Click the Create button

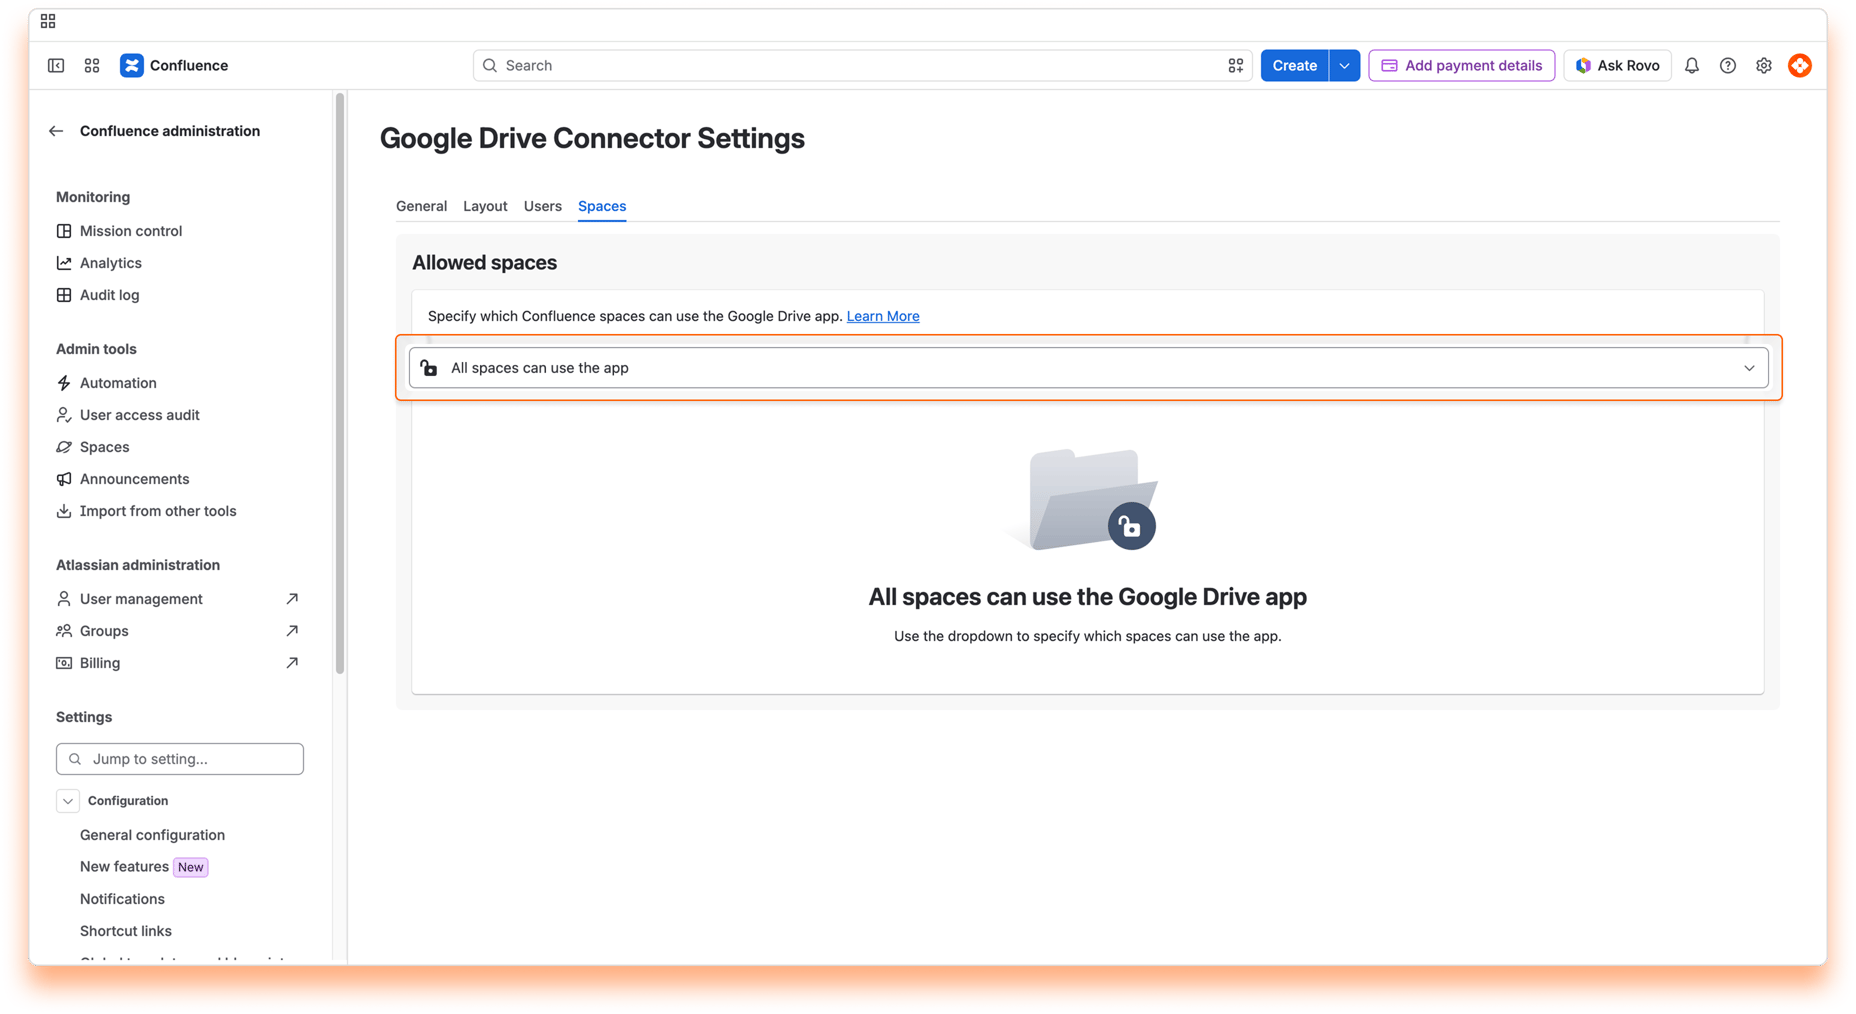point(1294,65)
